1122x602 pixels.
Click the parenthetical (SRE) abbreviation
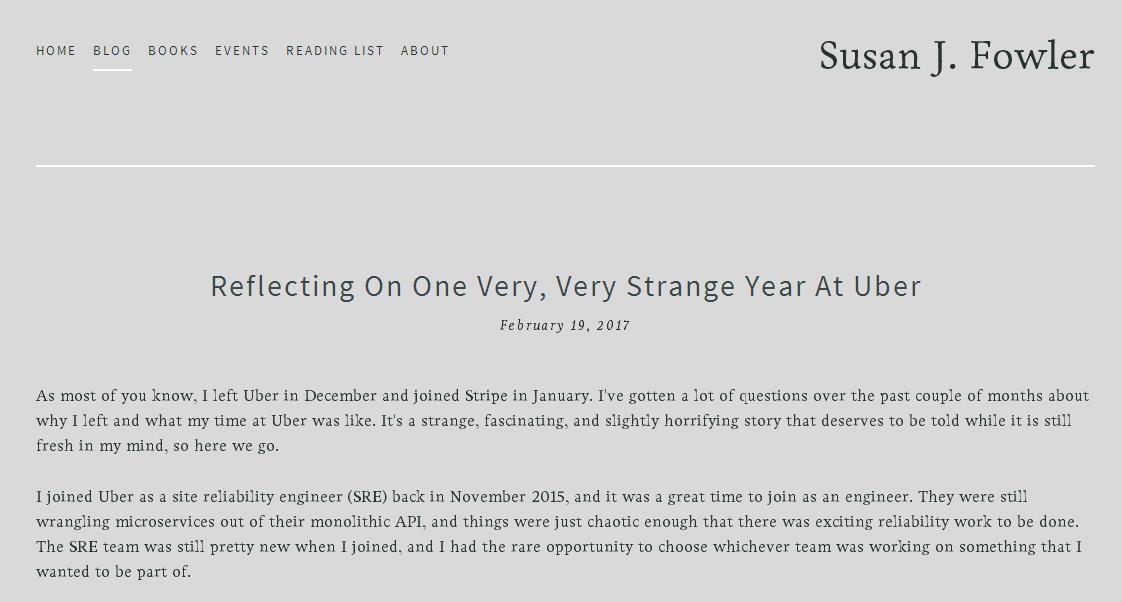[x=367, y=497]
